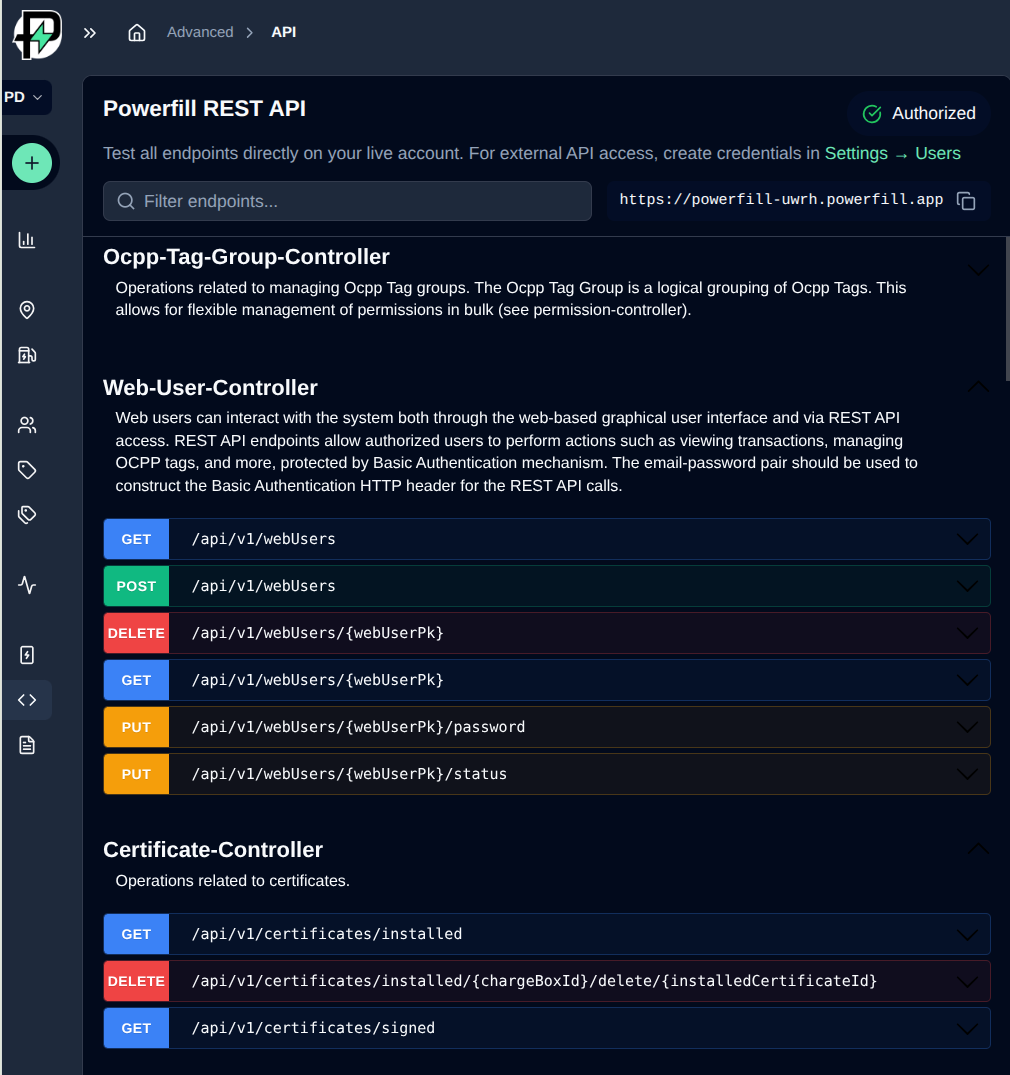This screenshot has width=1010, height=1075.
Task: Click the Authorized status badge
Action: (x=918, y=113)
